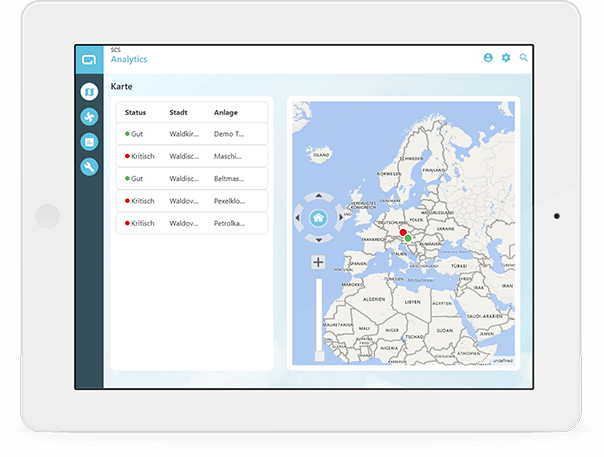Pan the map down arrow

coord(319,240)
